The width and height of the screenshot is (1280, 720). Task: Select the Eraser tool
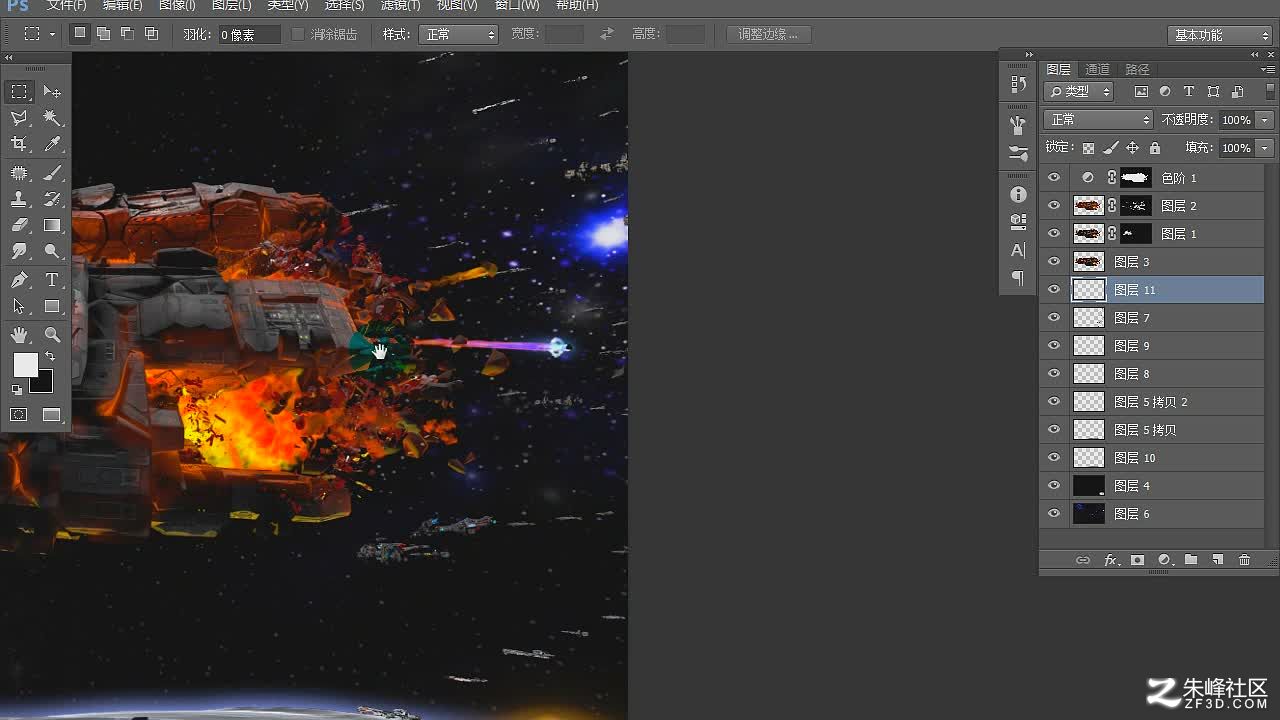coord(19,226)
